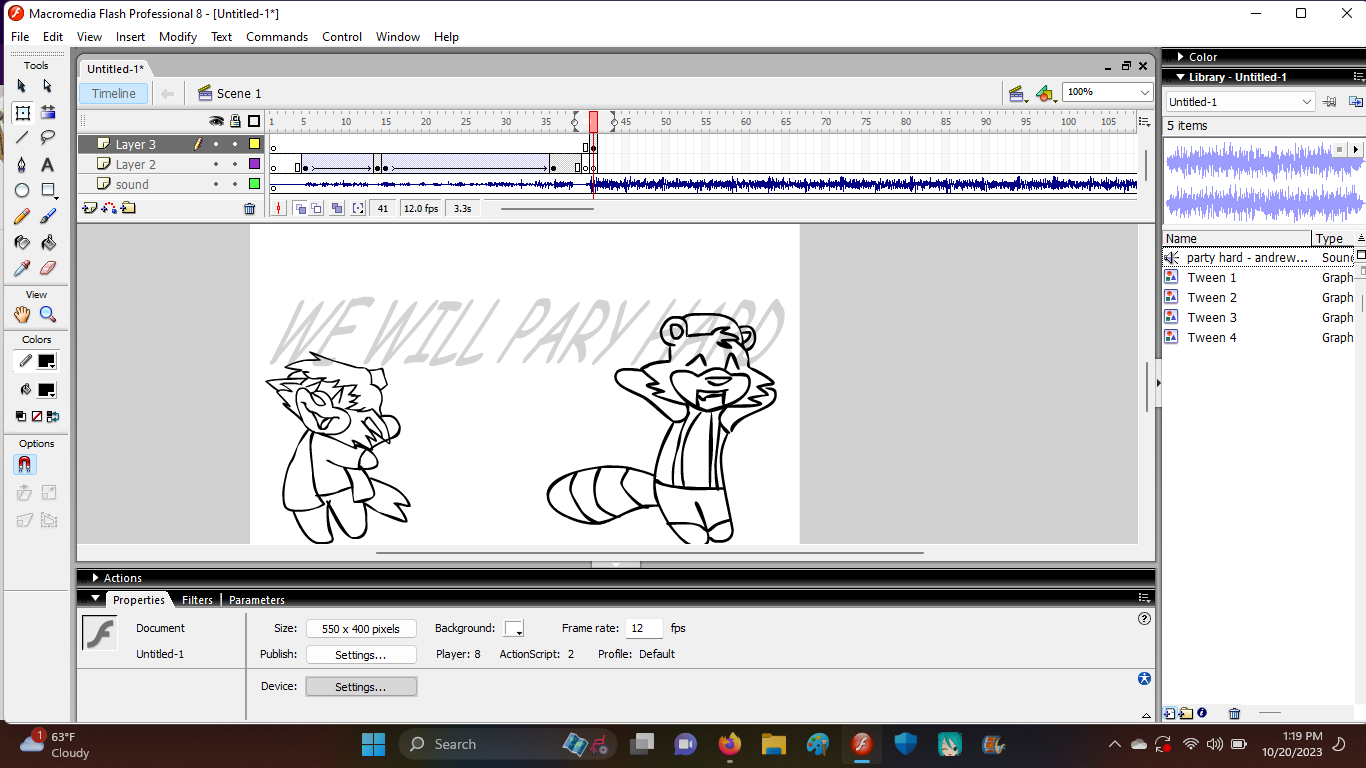1366x768 pixels.
Task: Enable the Onion Skin button
Action: [299, 208]
